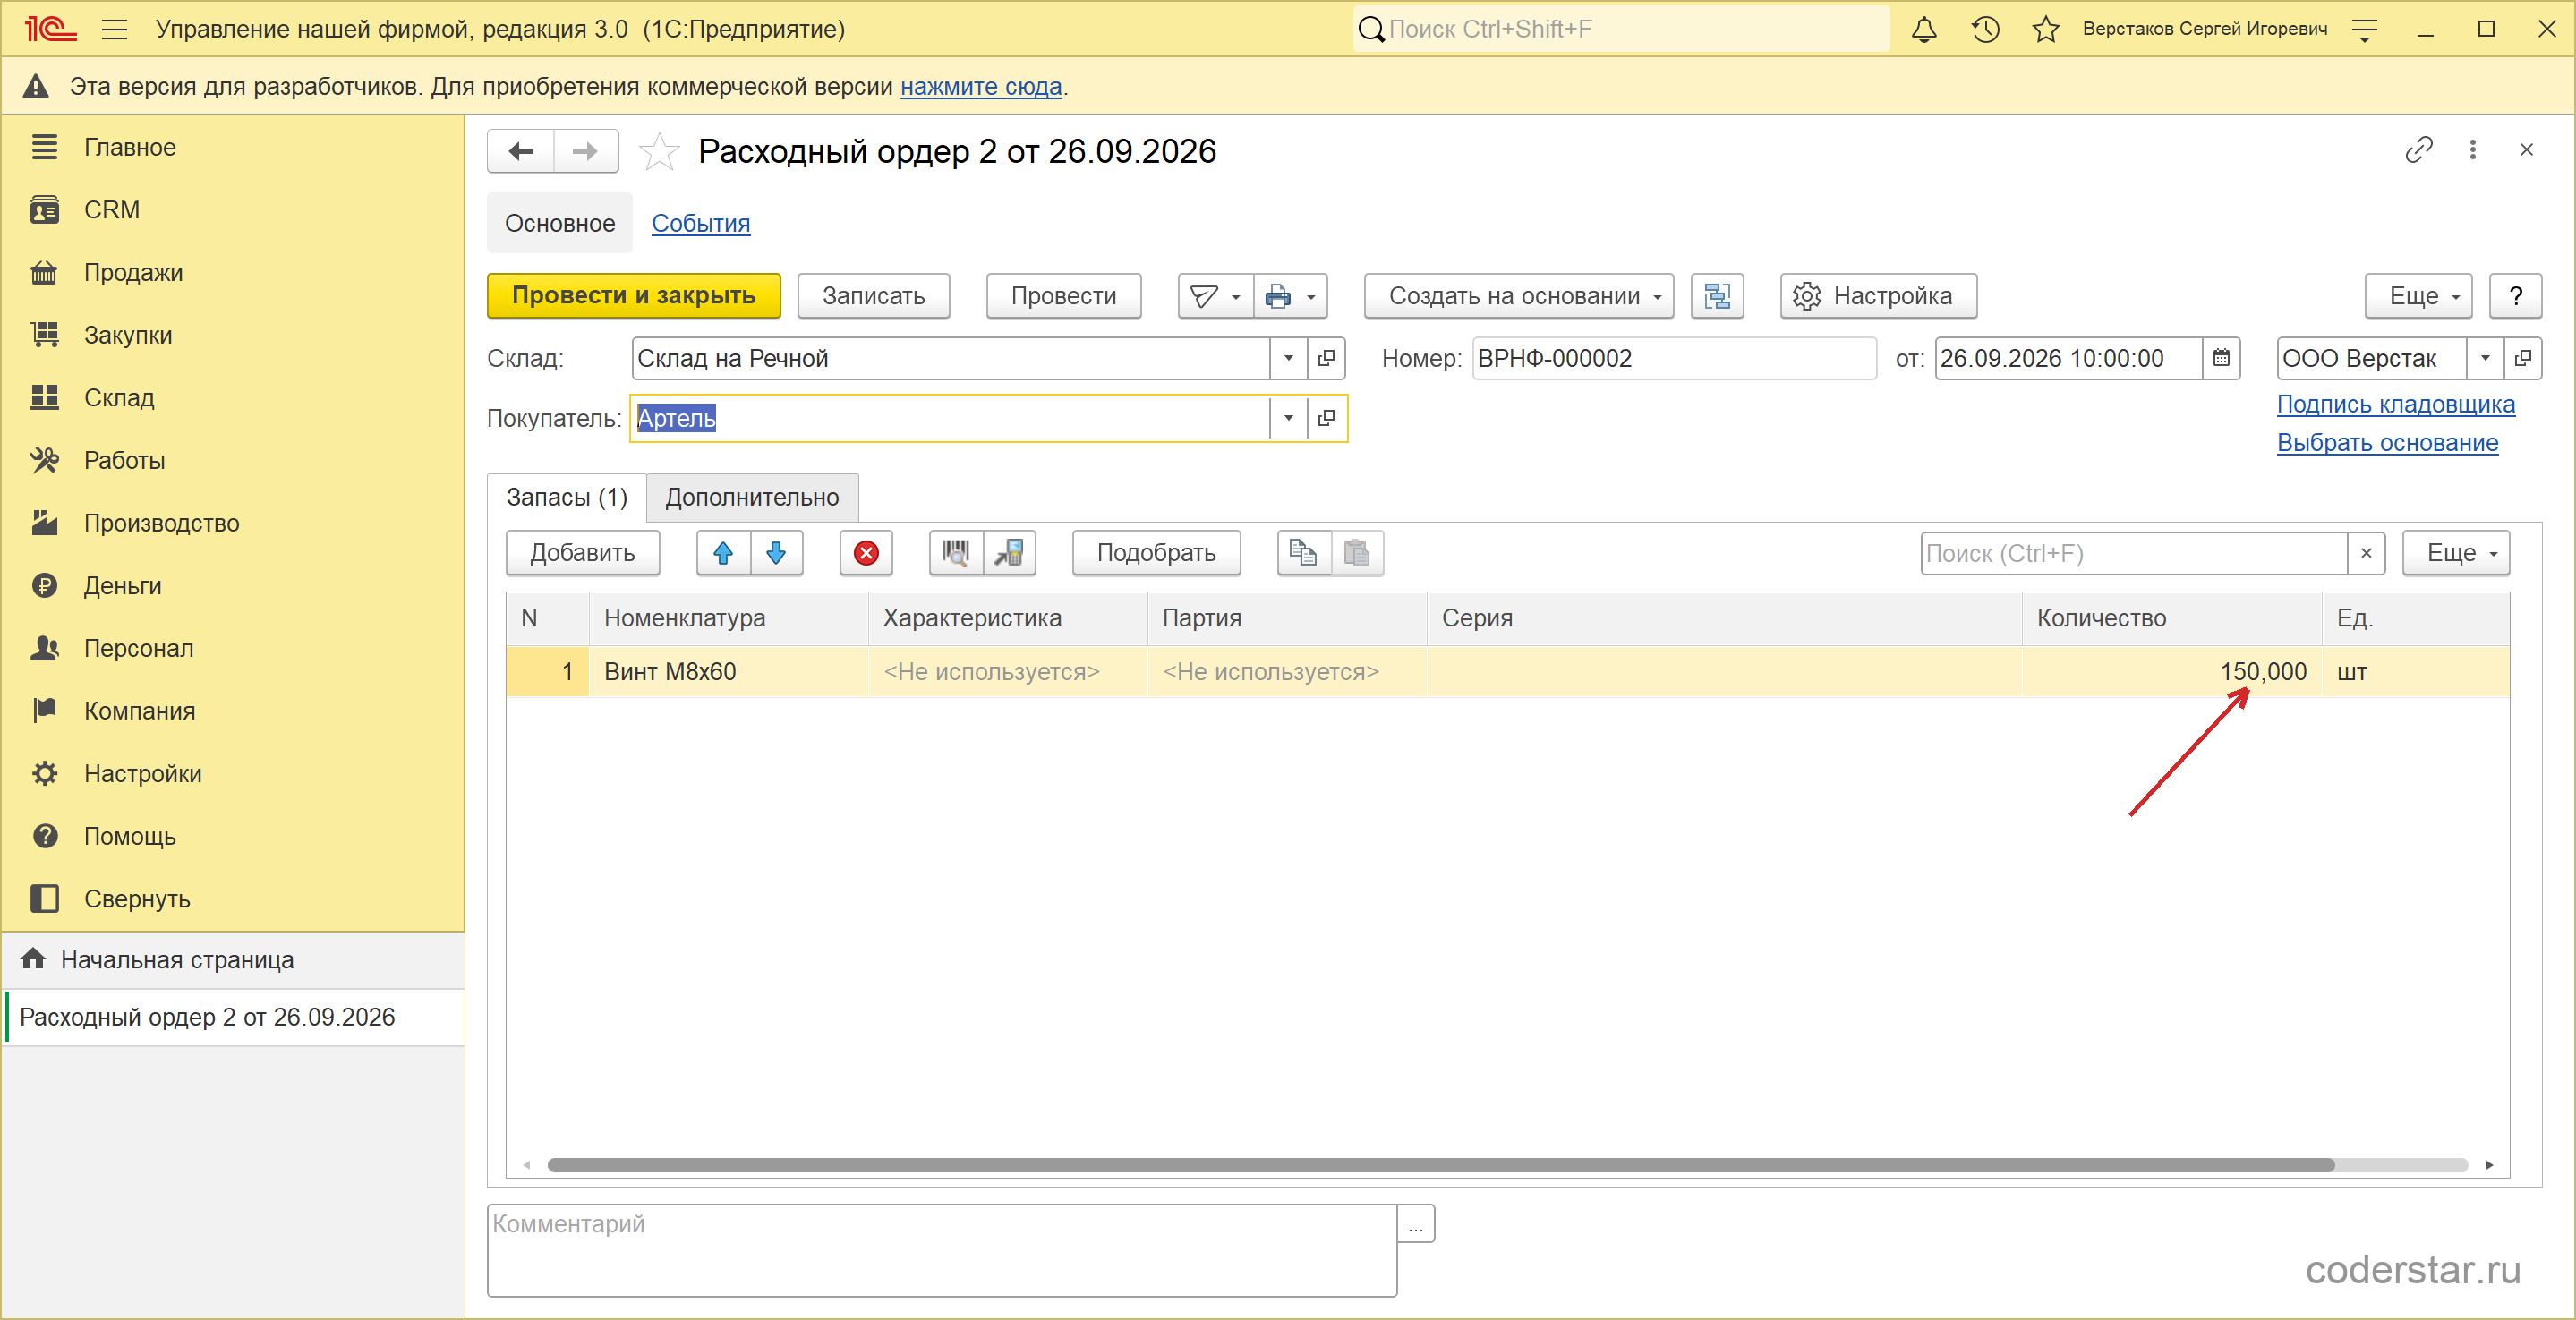This screenshot has height=1320, width=2576.
Task: Move row down with blue arrow
Action: coord(776,553)
